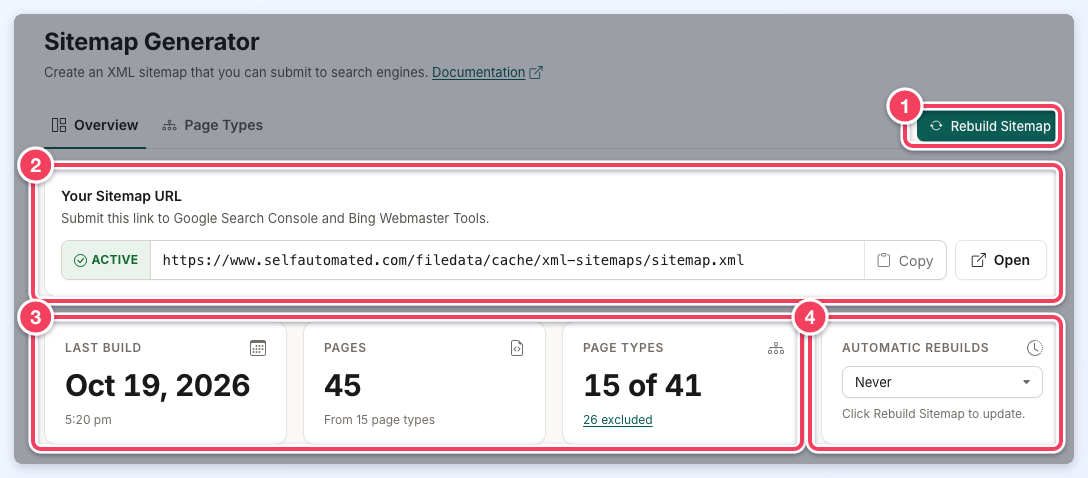Click the 'Click Rebuild Sitemap to update.' note
Screen dimensions: 1088x478
click(933, 414)
